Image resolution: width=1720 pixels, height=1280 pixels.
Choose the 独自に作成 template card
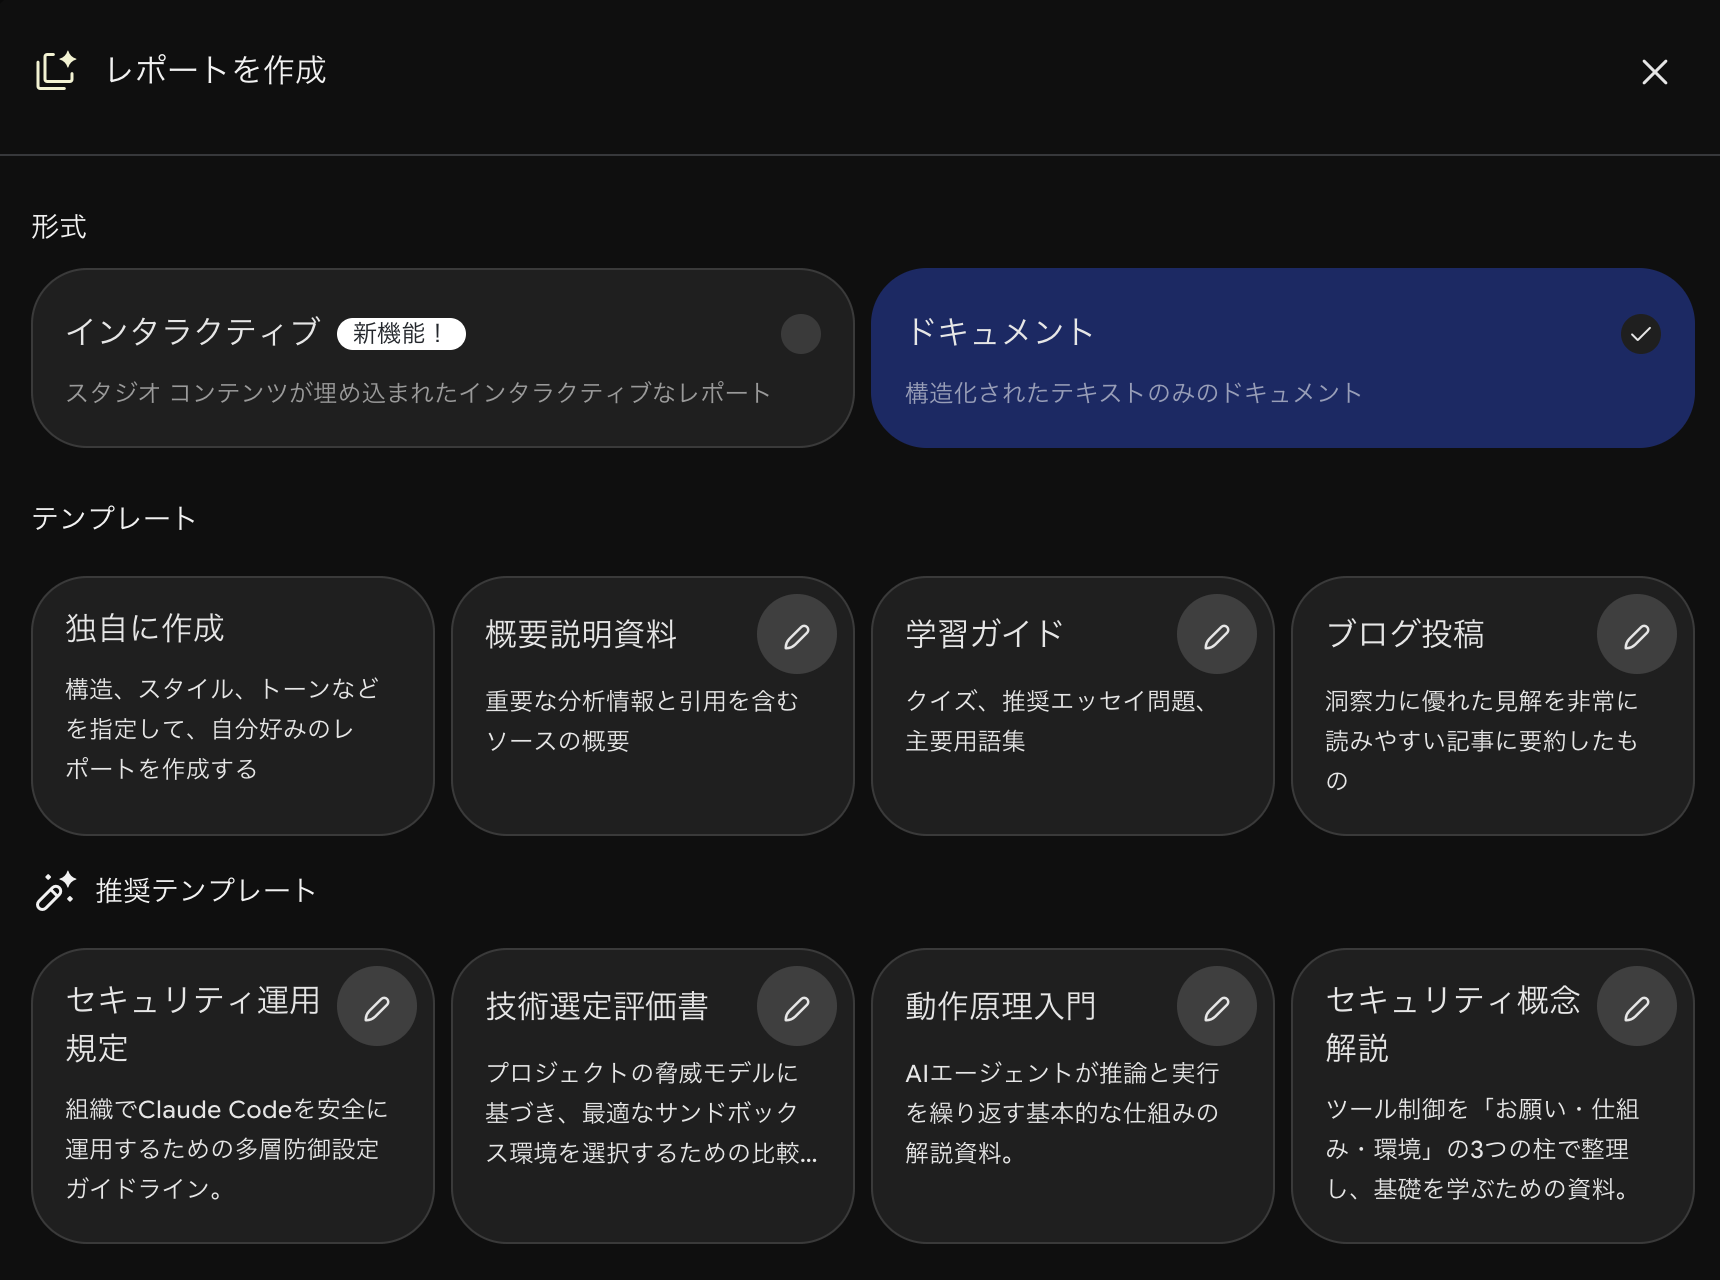pos(233,706)
